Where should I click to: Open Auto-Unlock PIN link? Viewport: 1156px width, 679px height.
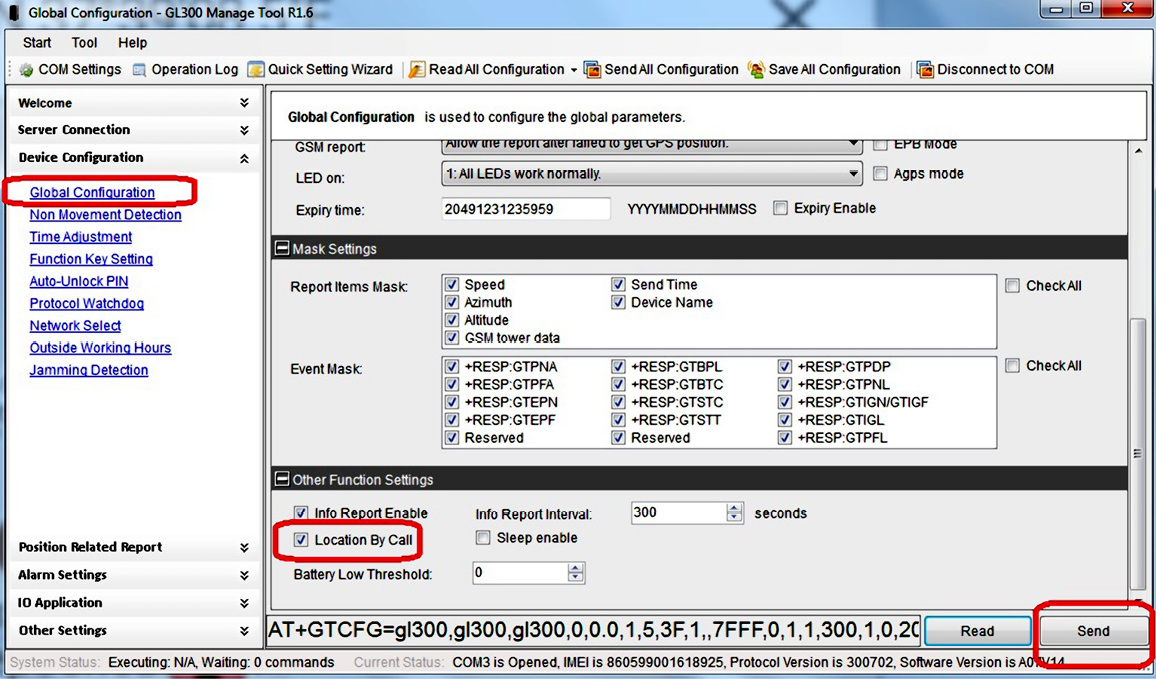point(79,281)
